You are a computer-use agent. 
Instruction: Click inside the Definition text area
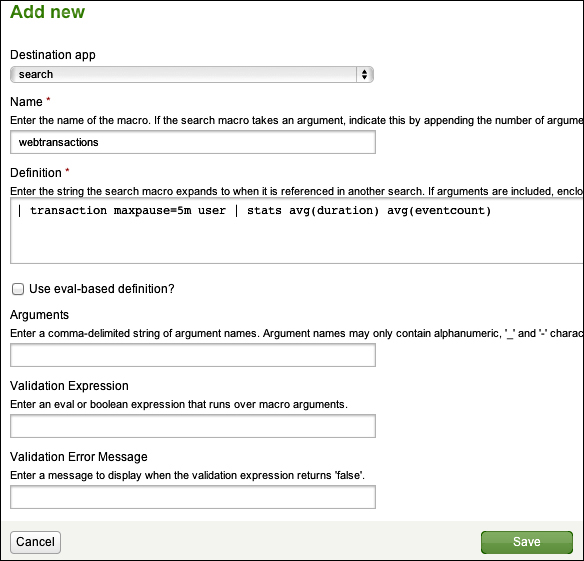click(297, 231)
